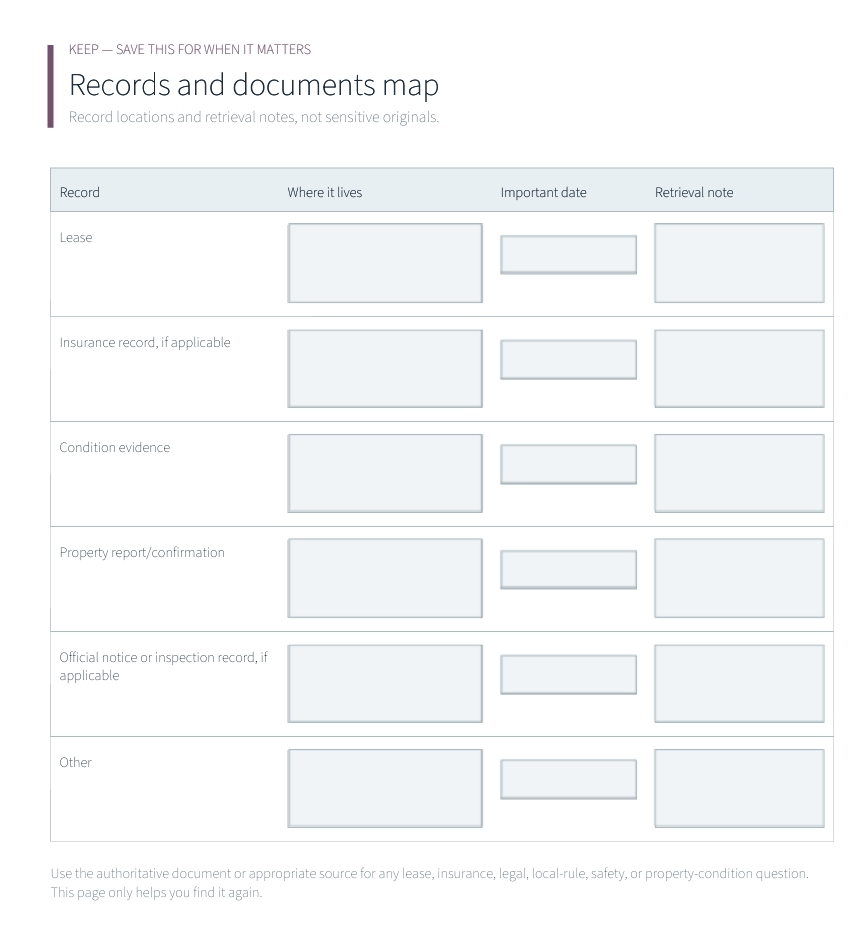Click the Lease 'Retrieval note' field
This screenshot has height=927, width=865.
[x=739, y=263]
